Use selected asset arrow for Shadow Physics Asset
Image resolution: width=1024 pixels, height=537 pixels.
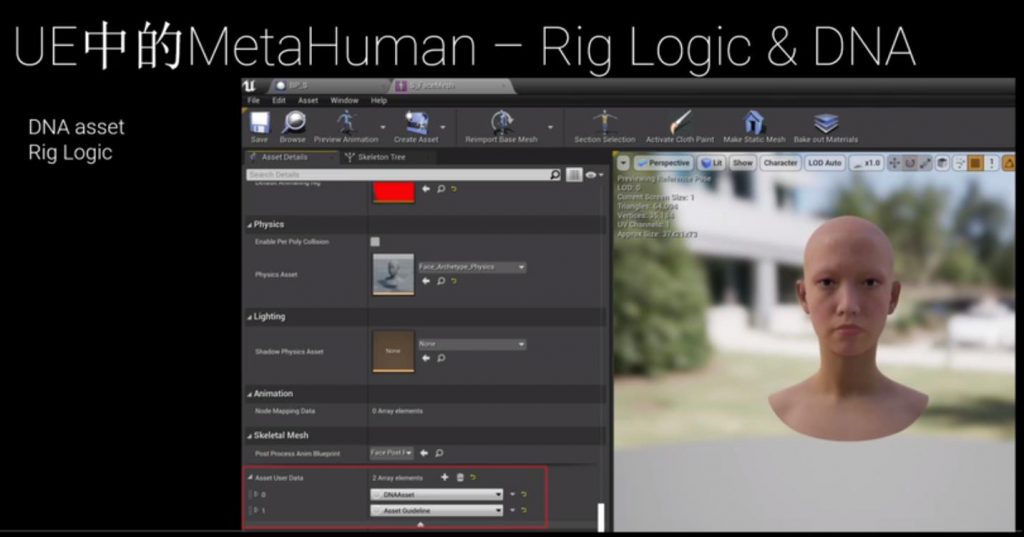click(426, 358)
